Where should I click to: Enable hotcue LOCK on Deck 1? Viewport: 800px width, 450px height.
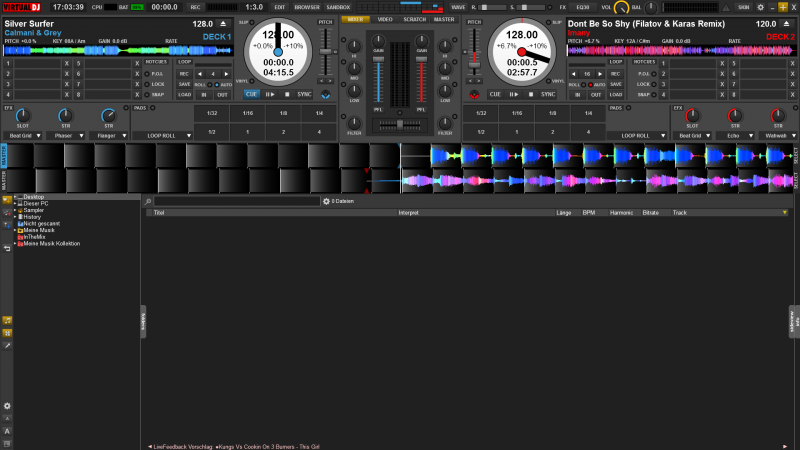click(x=147, y=85)
